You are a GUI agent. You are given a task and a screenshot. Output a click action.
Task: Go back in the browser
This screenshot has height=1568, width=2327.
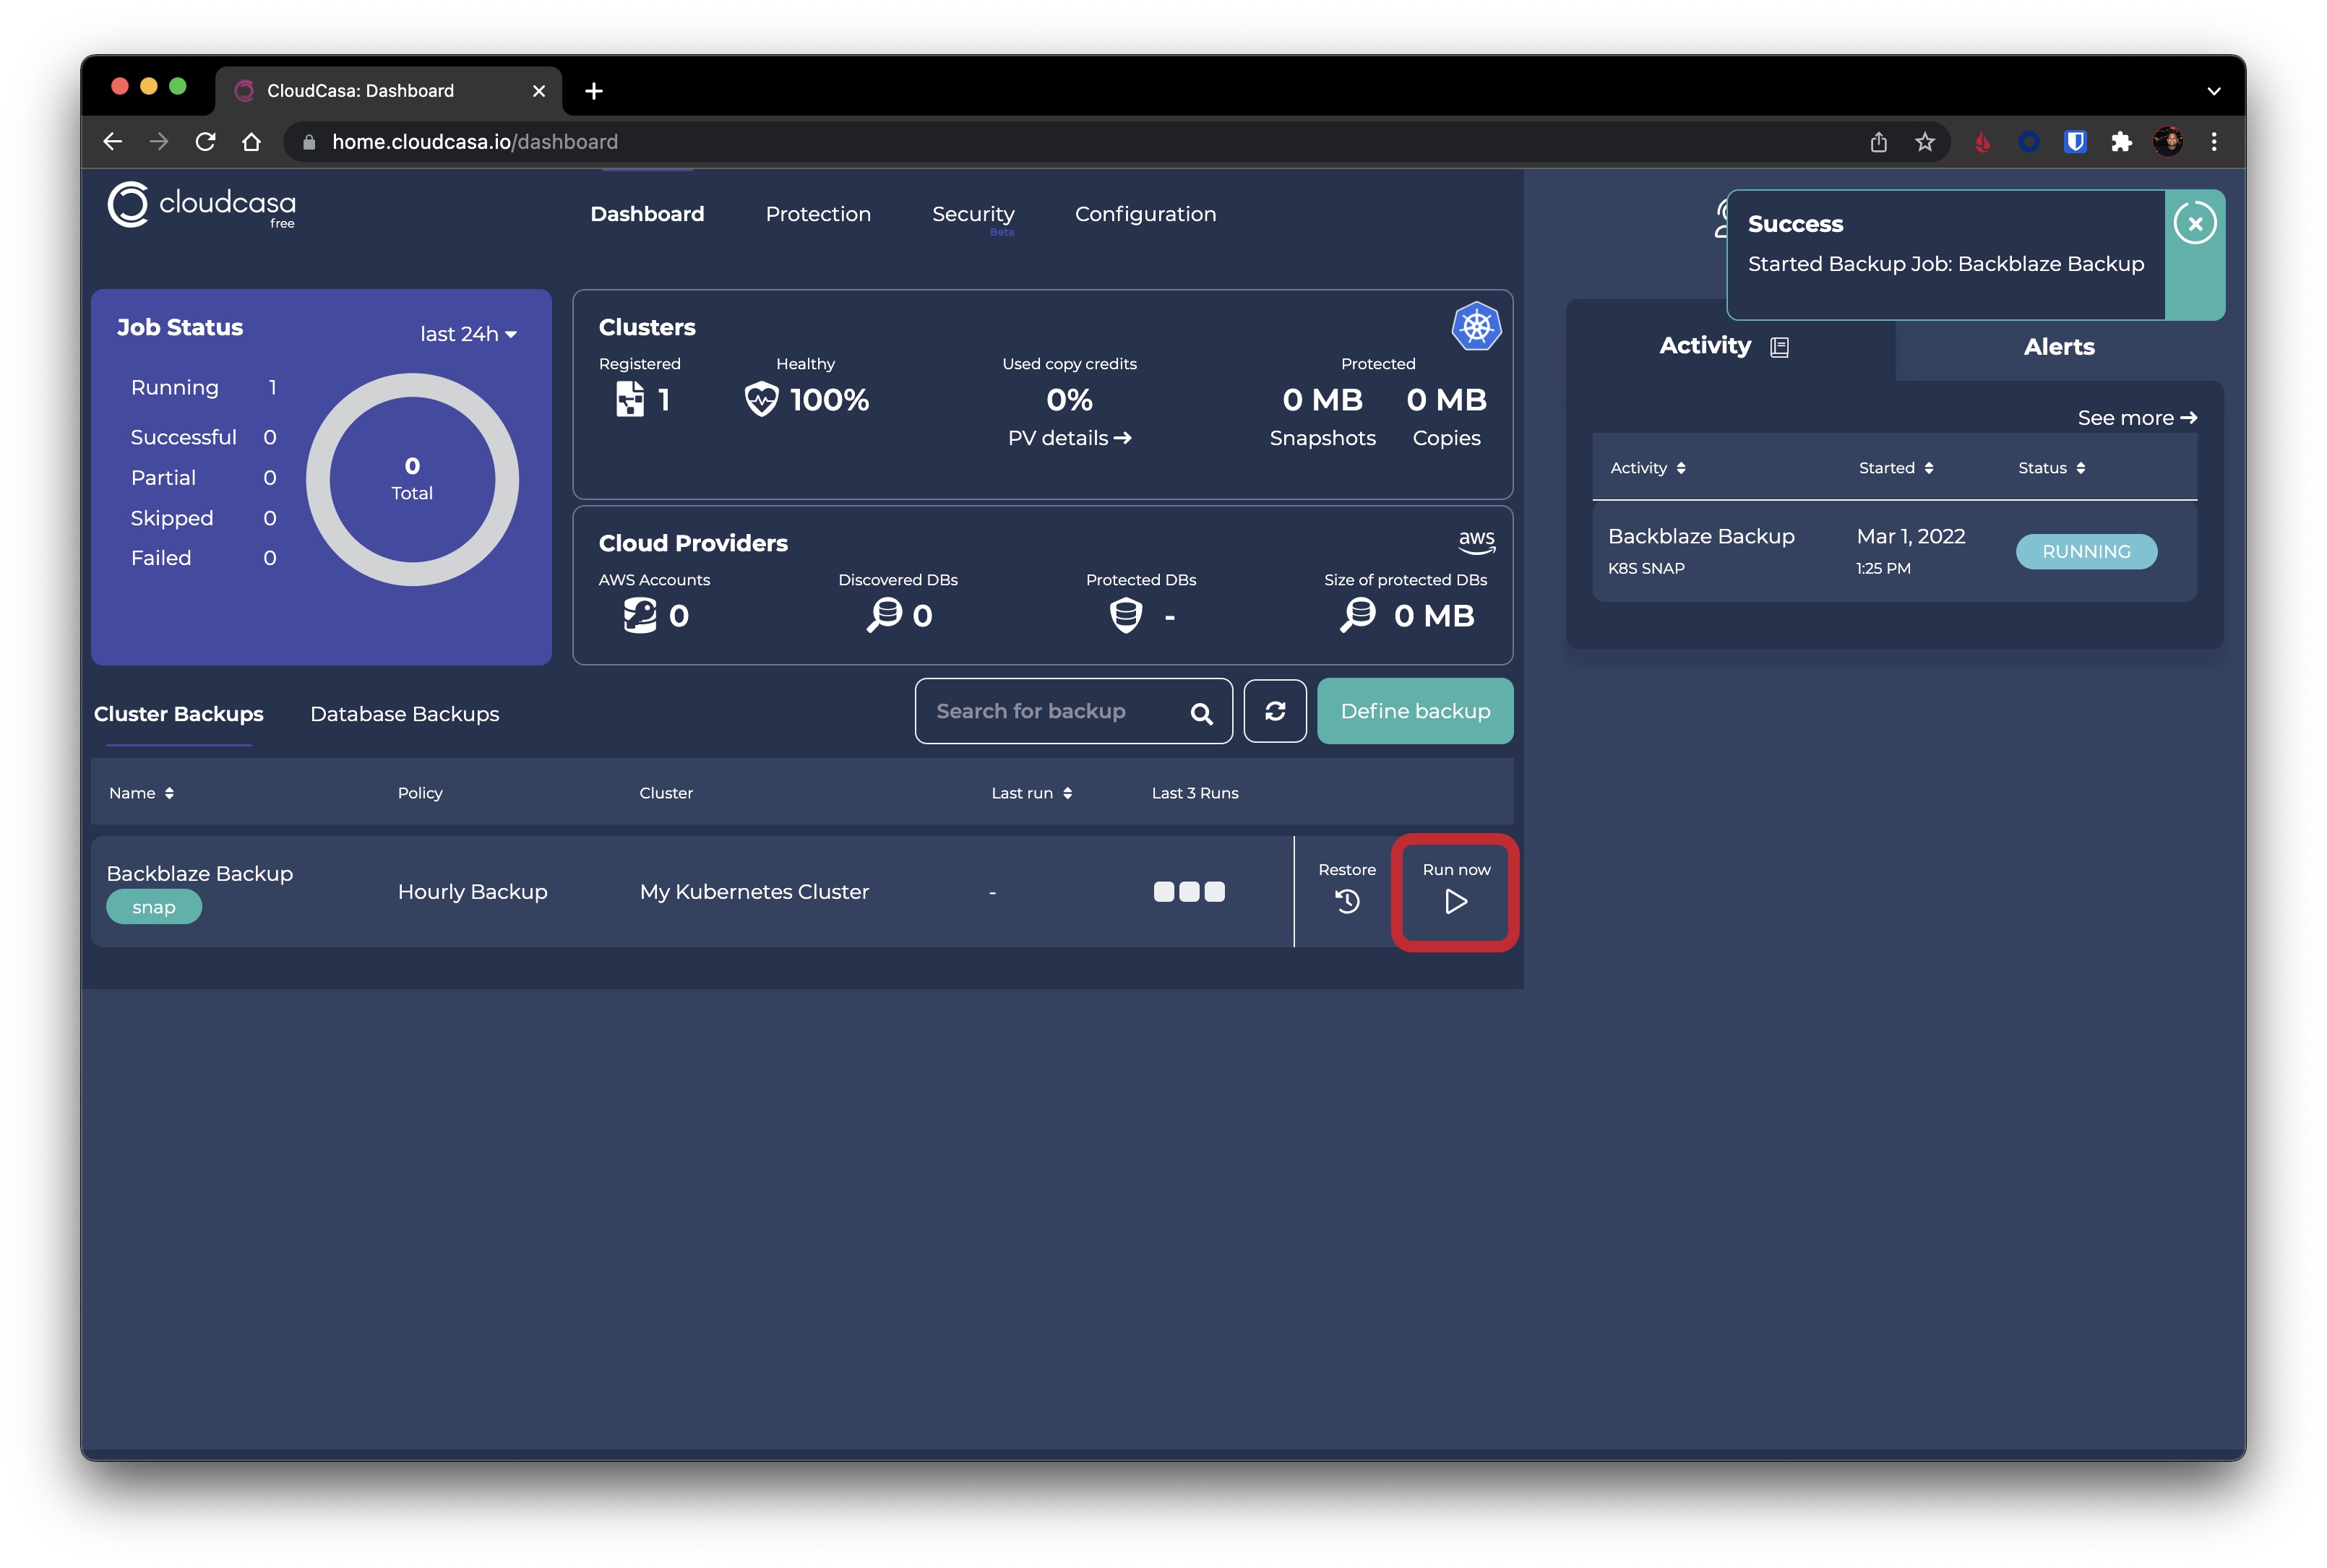pos(113,142)
